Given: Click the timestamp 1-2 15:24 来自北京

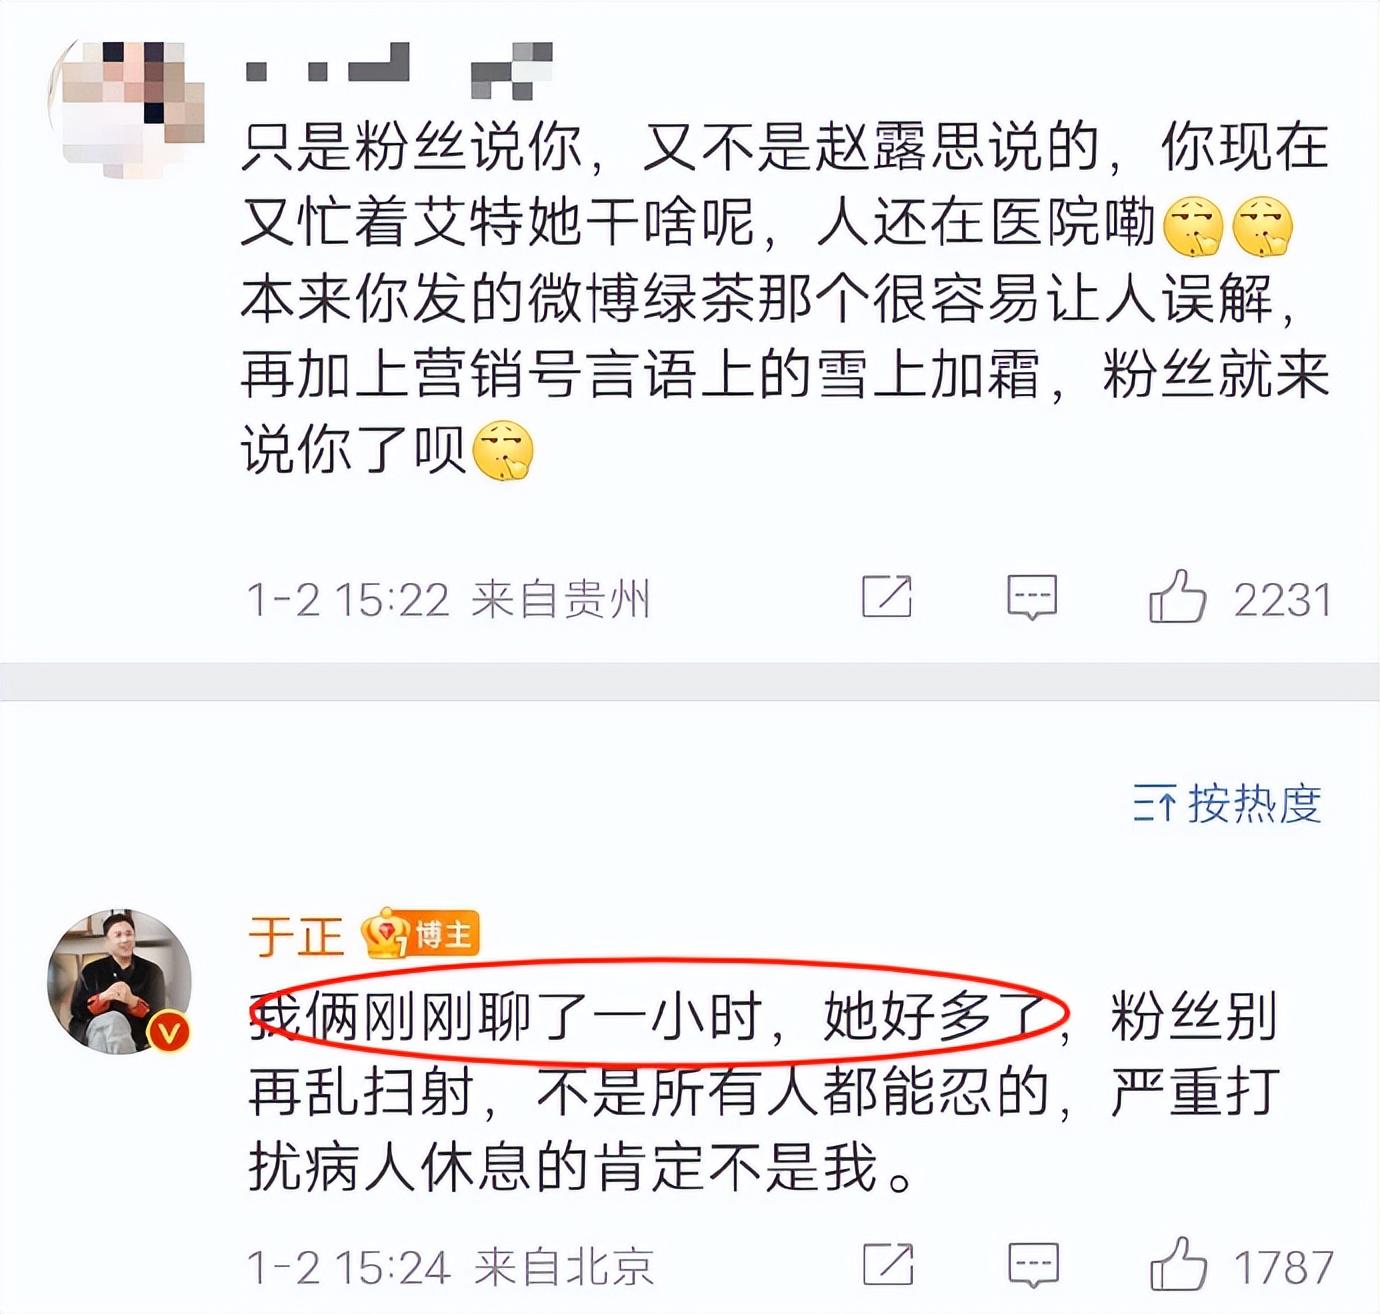Looking at the screenshot, I should pos(450,1267).
